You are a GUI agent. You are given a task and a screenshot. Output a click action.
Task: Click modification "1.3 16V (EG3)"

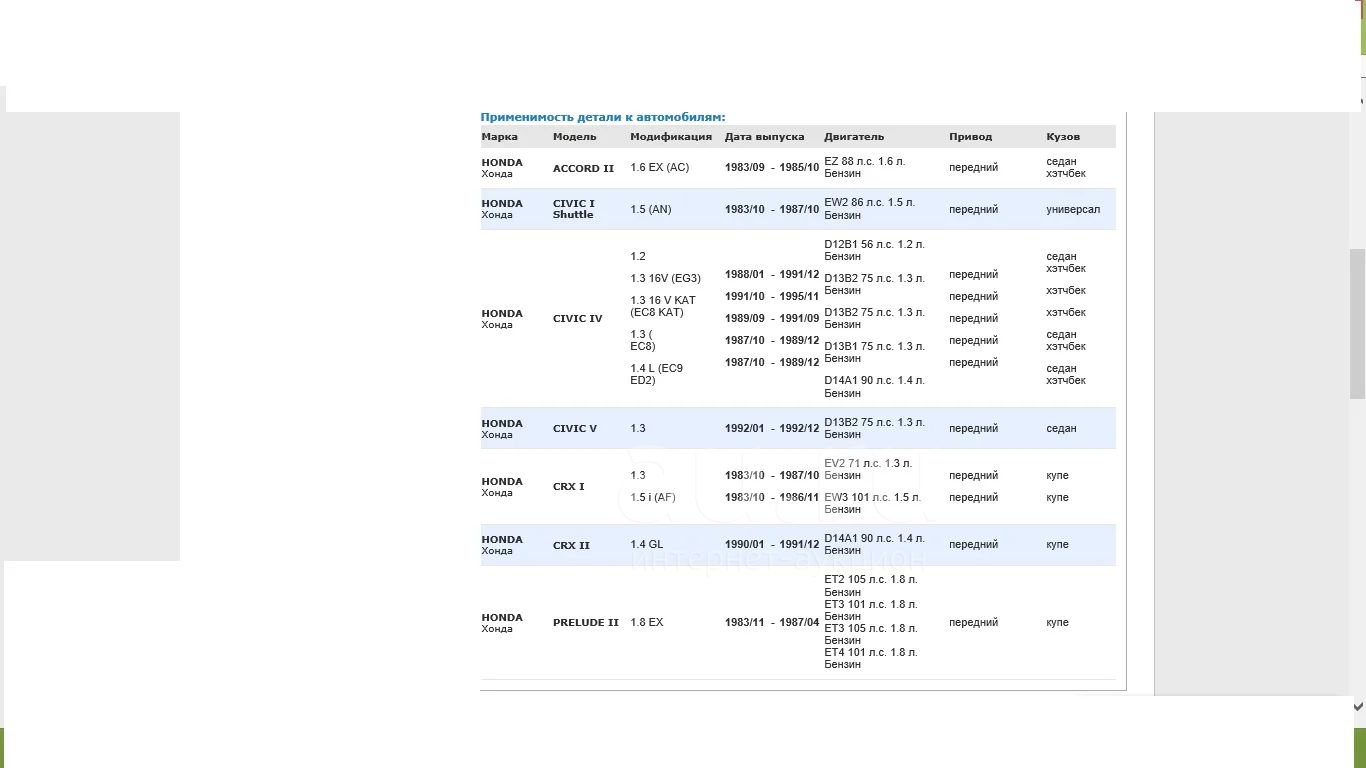pyautogui.click(x=665, y=279)
